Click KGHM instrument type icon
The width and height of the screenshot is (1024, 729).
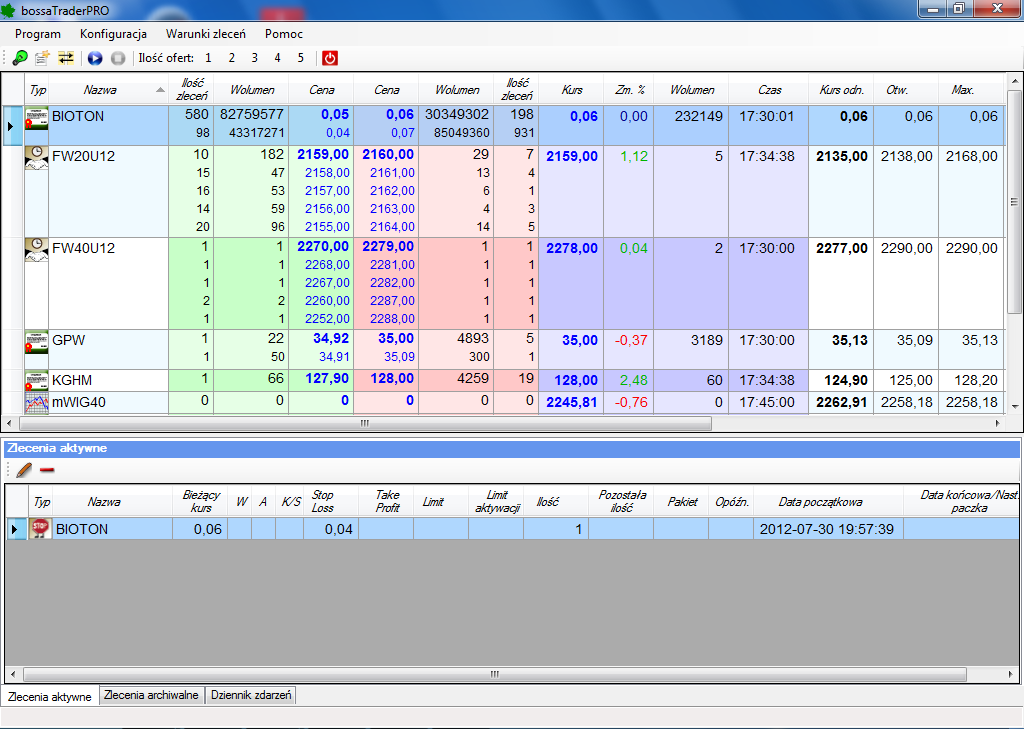coord(37,381)
